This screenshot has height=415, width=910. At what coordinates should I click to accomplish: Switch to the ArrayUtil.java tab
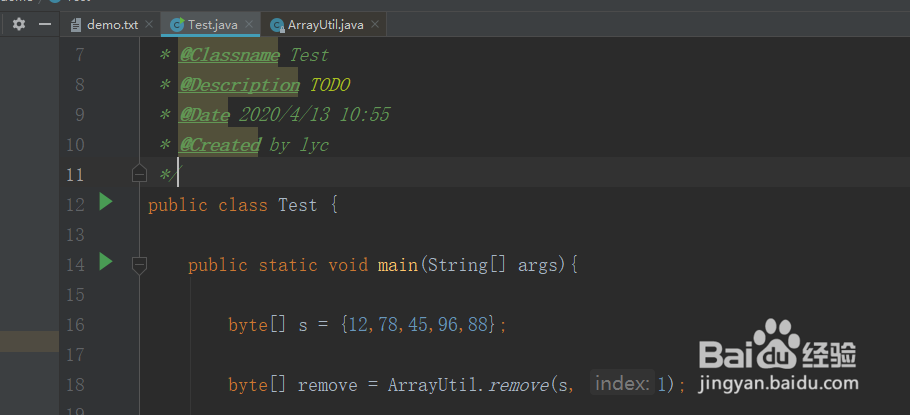[x=324, y=25]
